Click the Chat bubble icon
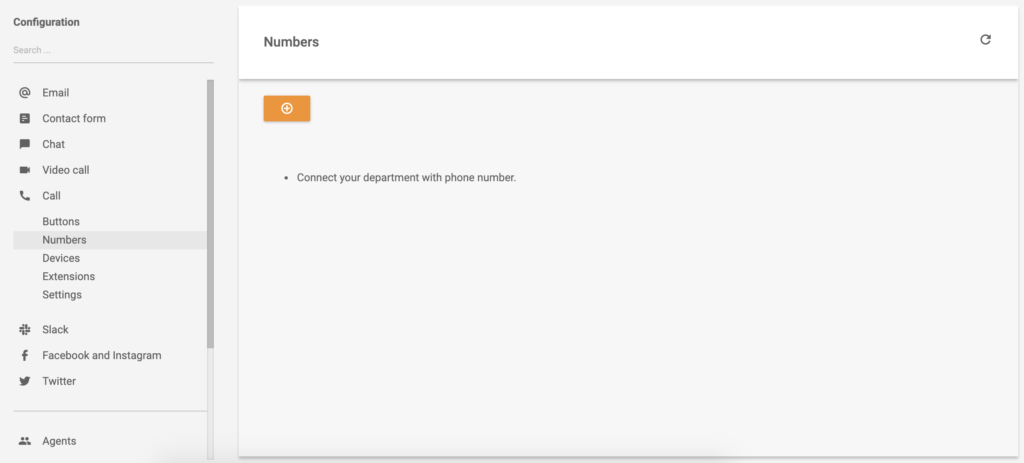The image size is (1024, 463). [x=25, y=144]
